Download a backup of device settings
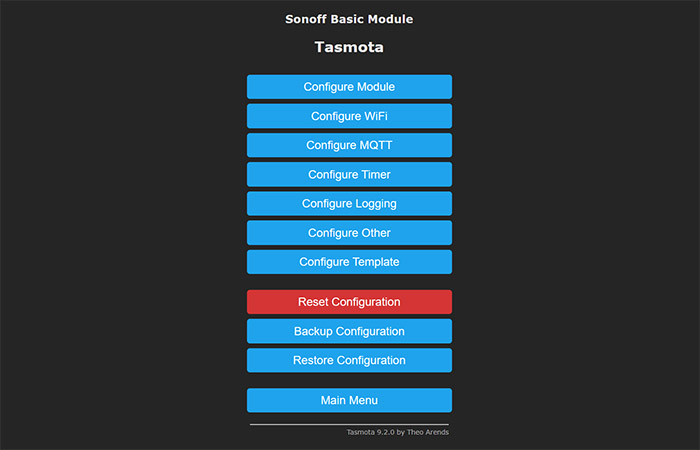The image size is (700, 450). click(349, 331)
